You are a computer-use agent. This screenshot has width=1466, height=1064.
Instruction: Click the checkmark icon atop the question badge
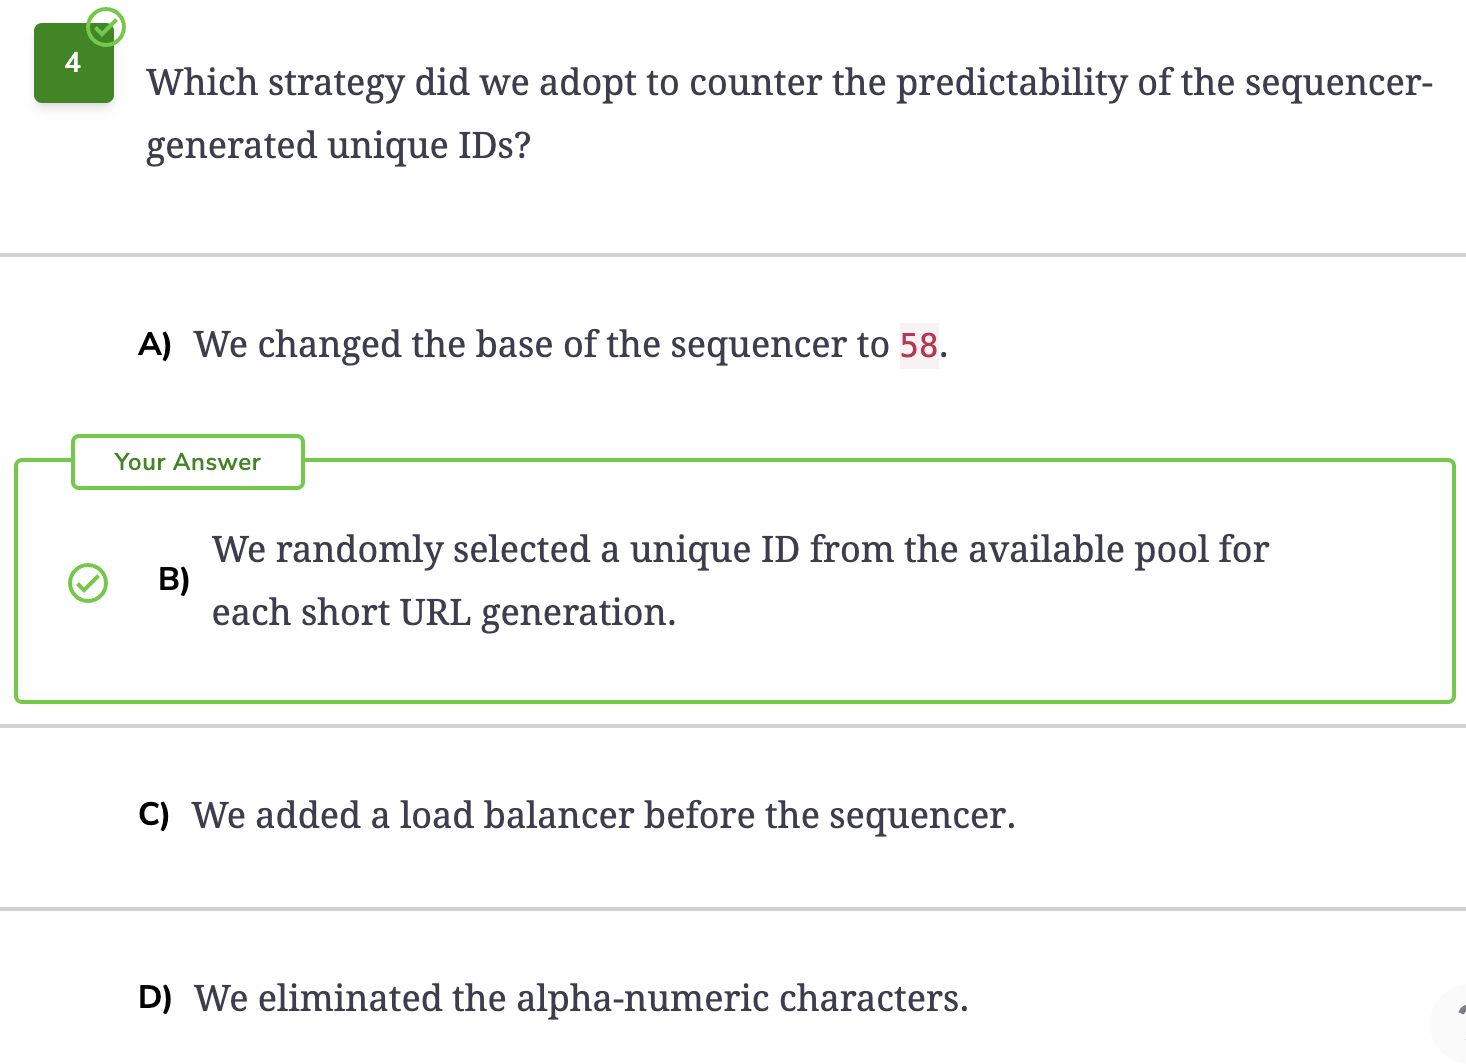click(105, 27)
